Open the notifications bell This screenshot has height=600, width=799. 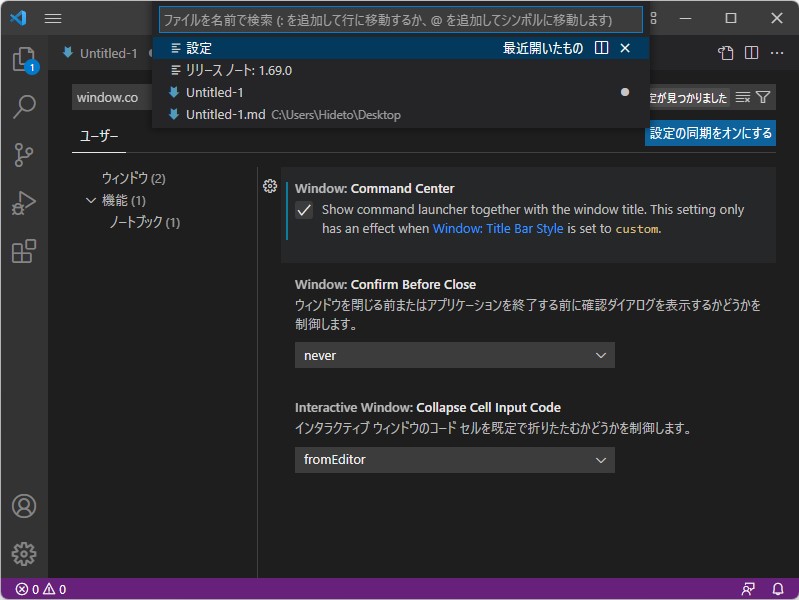pyautogui.click(x=778, y=589)
